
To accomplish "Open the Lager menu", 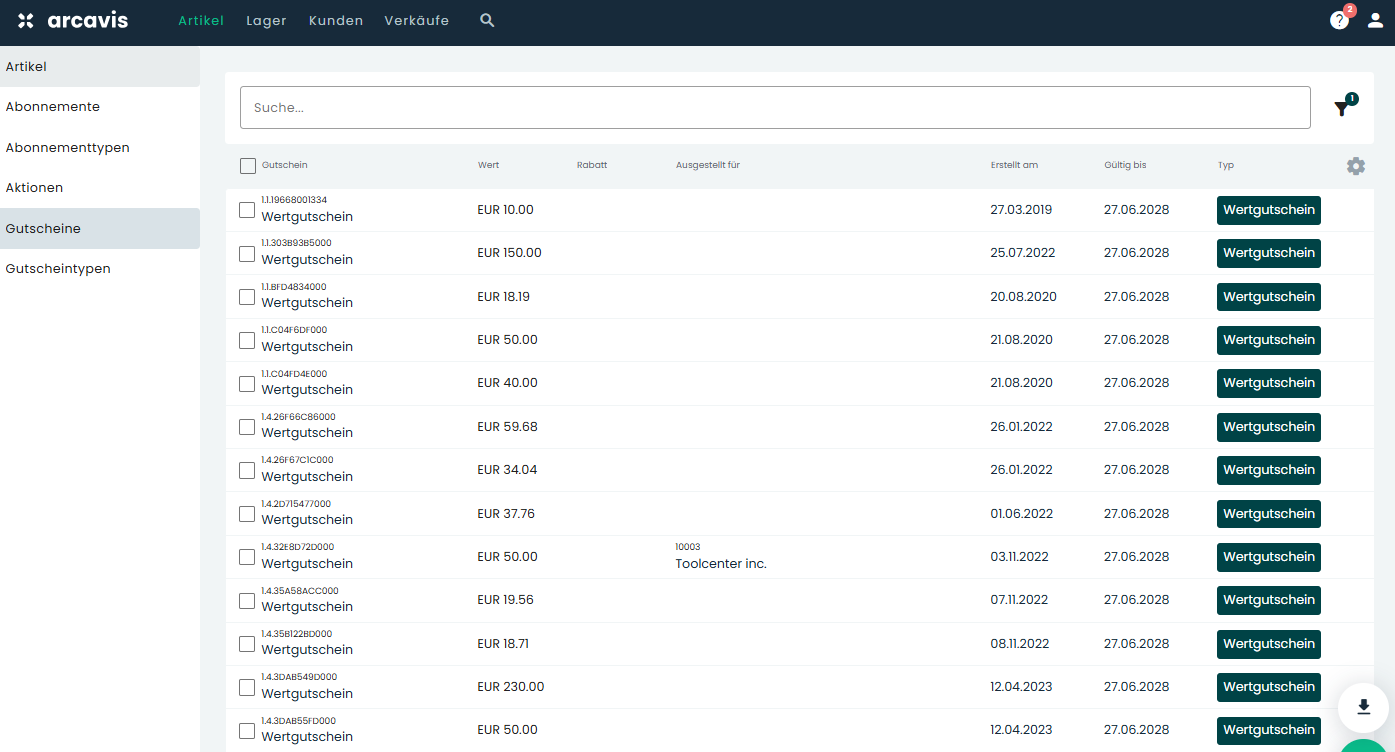I will [266, 20].
